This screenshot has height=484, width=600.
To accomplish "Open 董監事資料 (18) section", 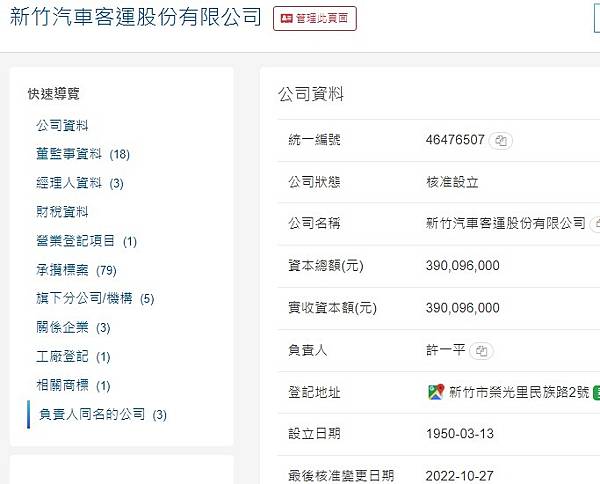I will pyautogui.click(x=83, y=154).
